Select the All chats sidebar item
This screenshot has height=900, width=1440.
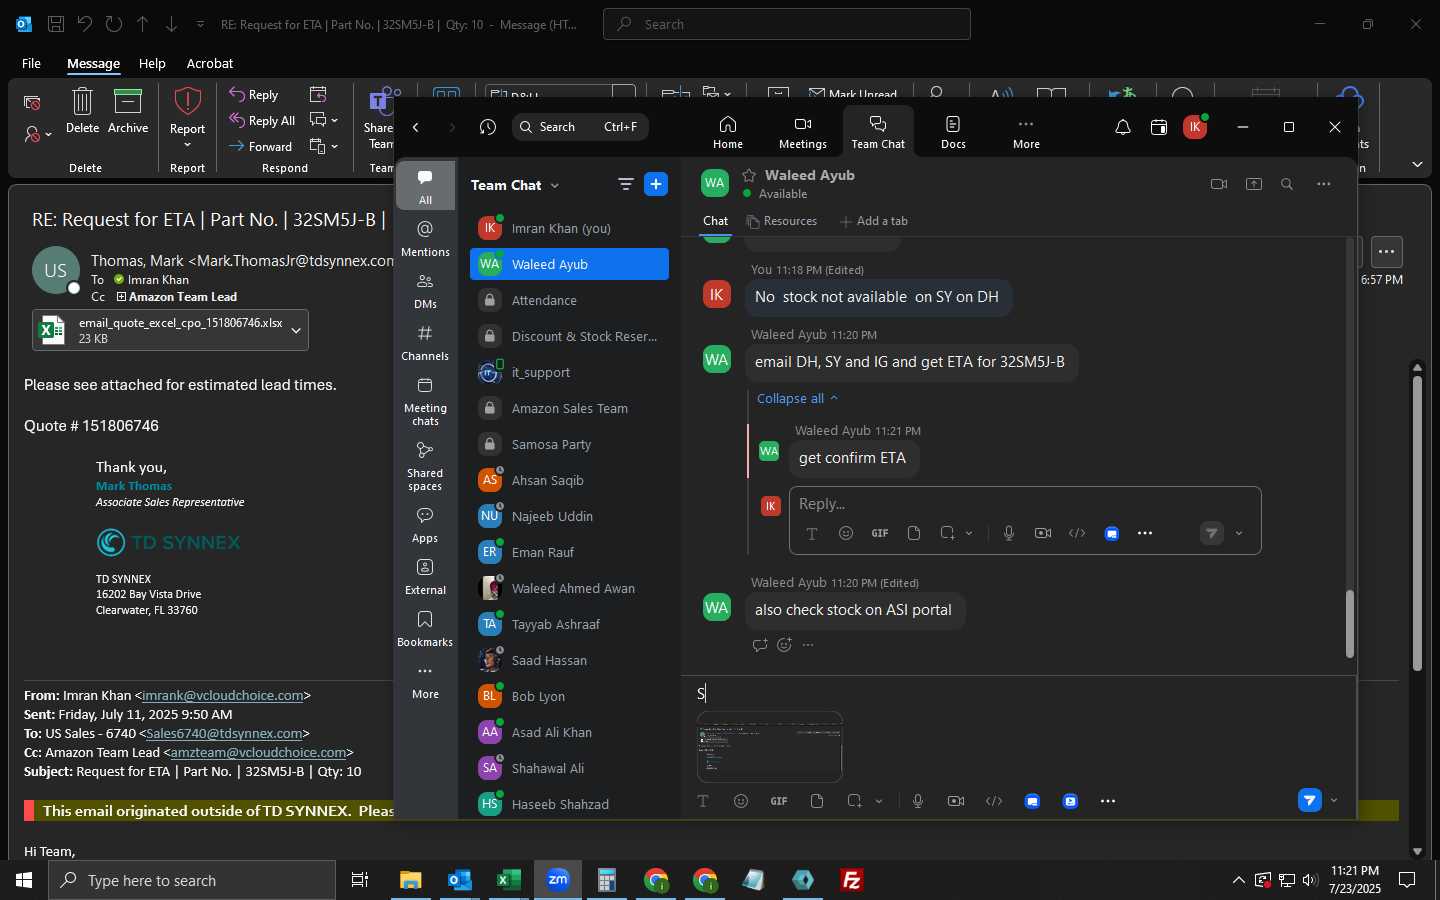(x=425, y=185)
